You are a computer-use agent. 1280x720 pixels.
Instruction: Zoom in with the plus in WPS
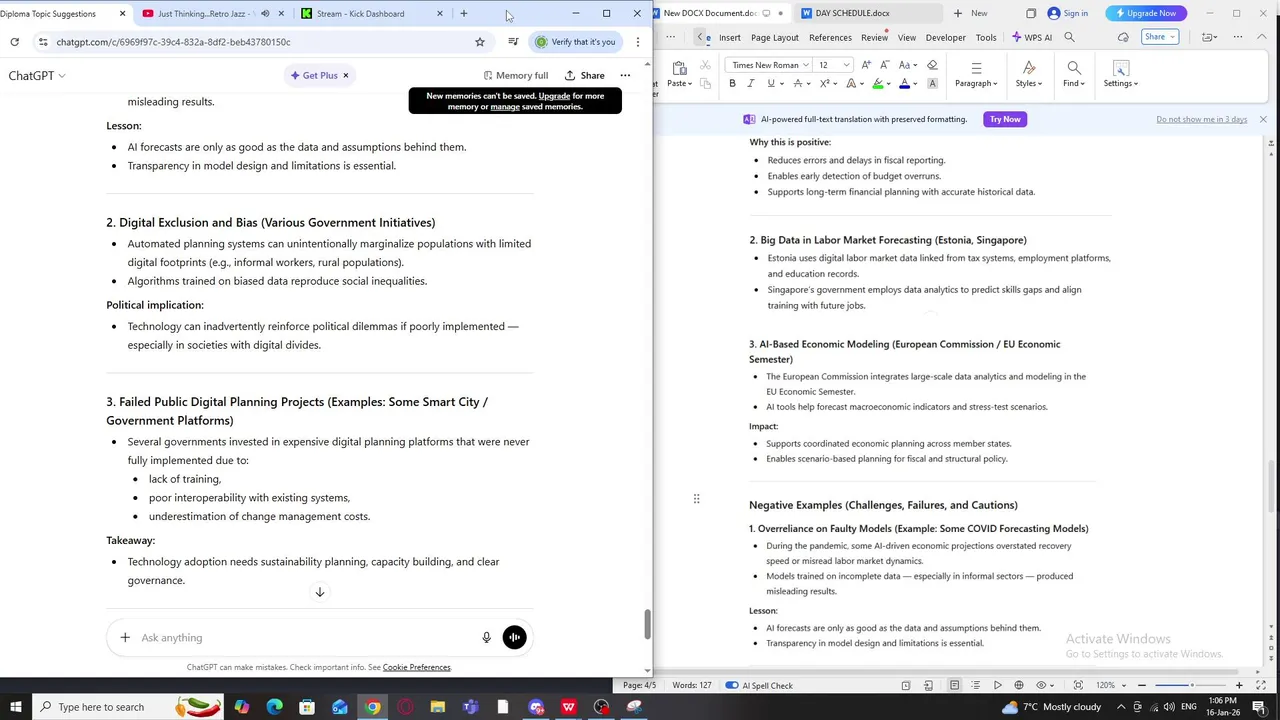[1239, 685]
